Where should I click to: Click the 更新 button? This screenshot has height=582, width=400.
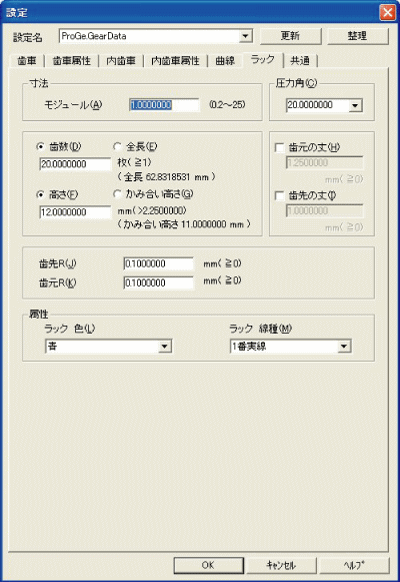pos(290,36)
